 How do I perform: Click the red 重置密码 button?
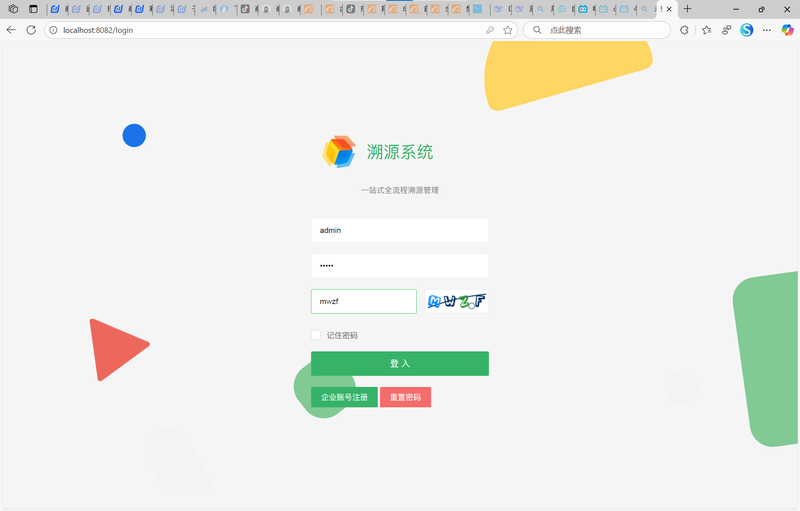coord(406,397)
